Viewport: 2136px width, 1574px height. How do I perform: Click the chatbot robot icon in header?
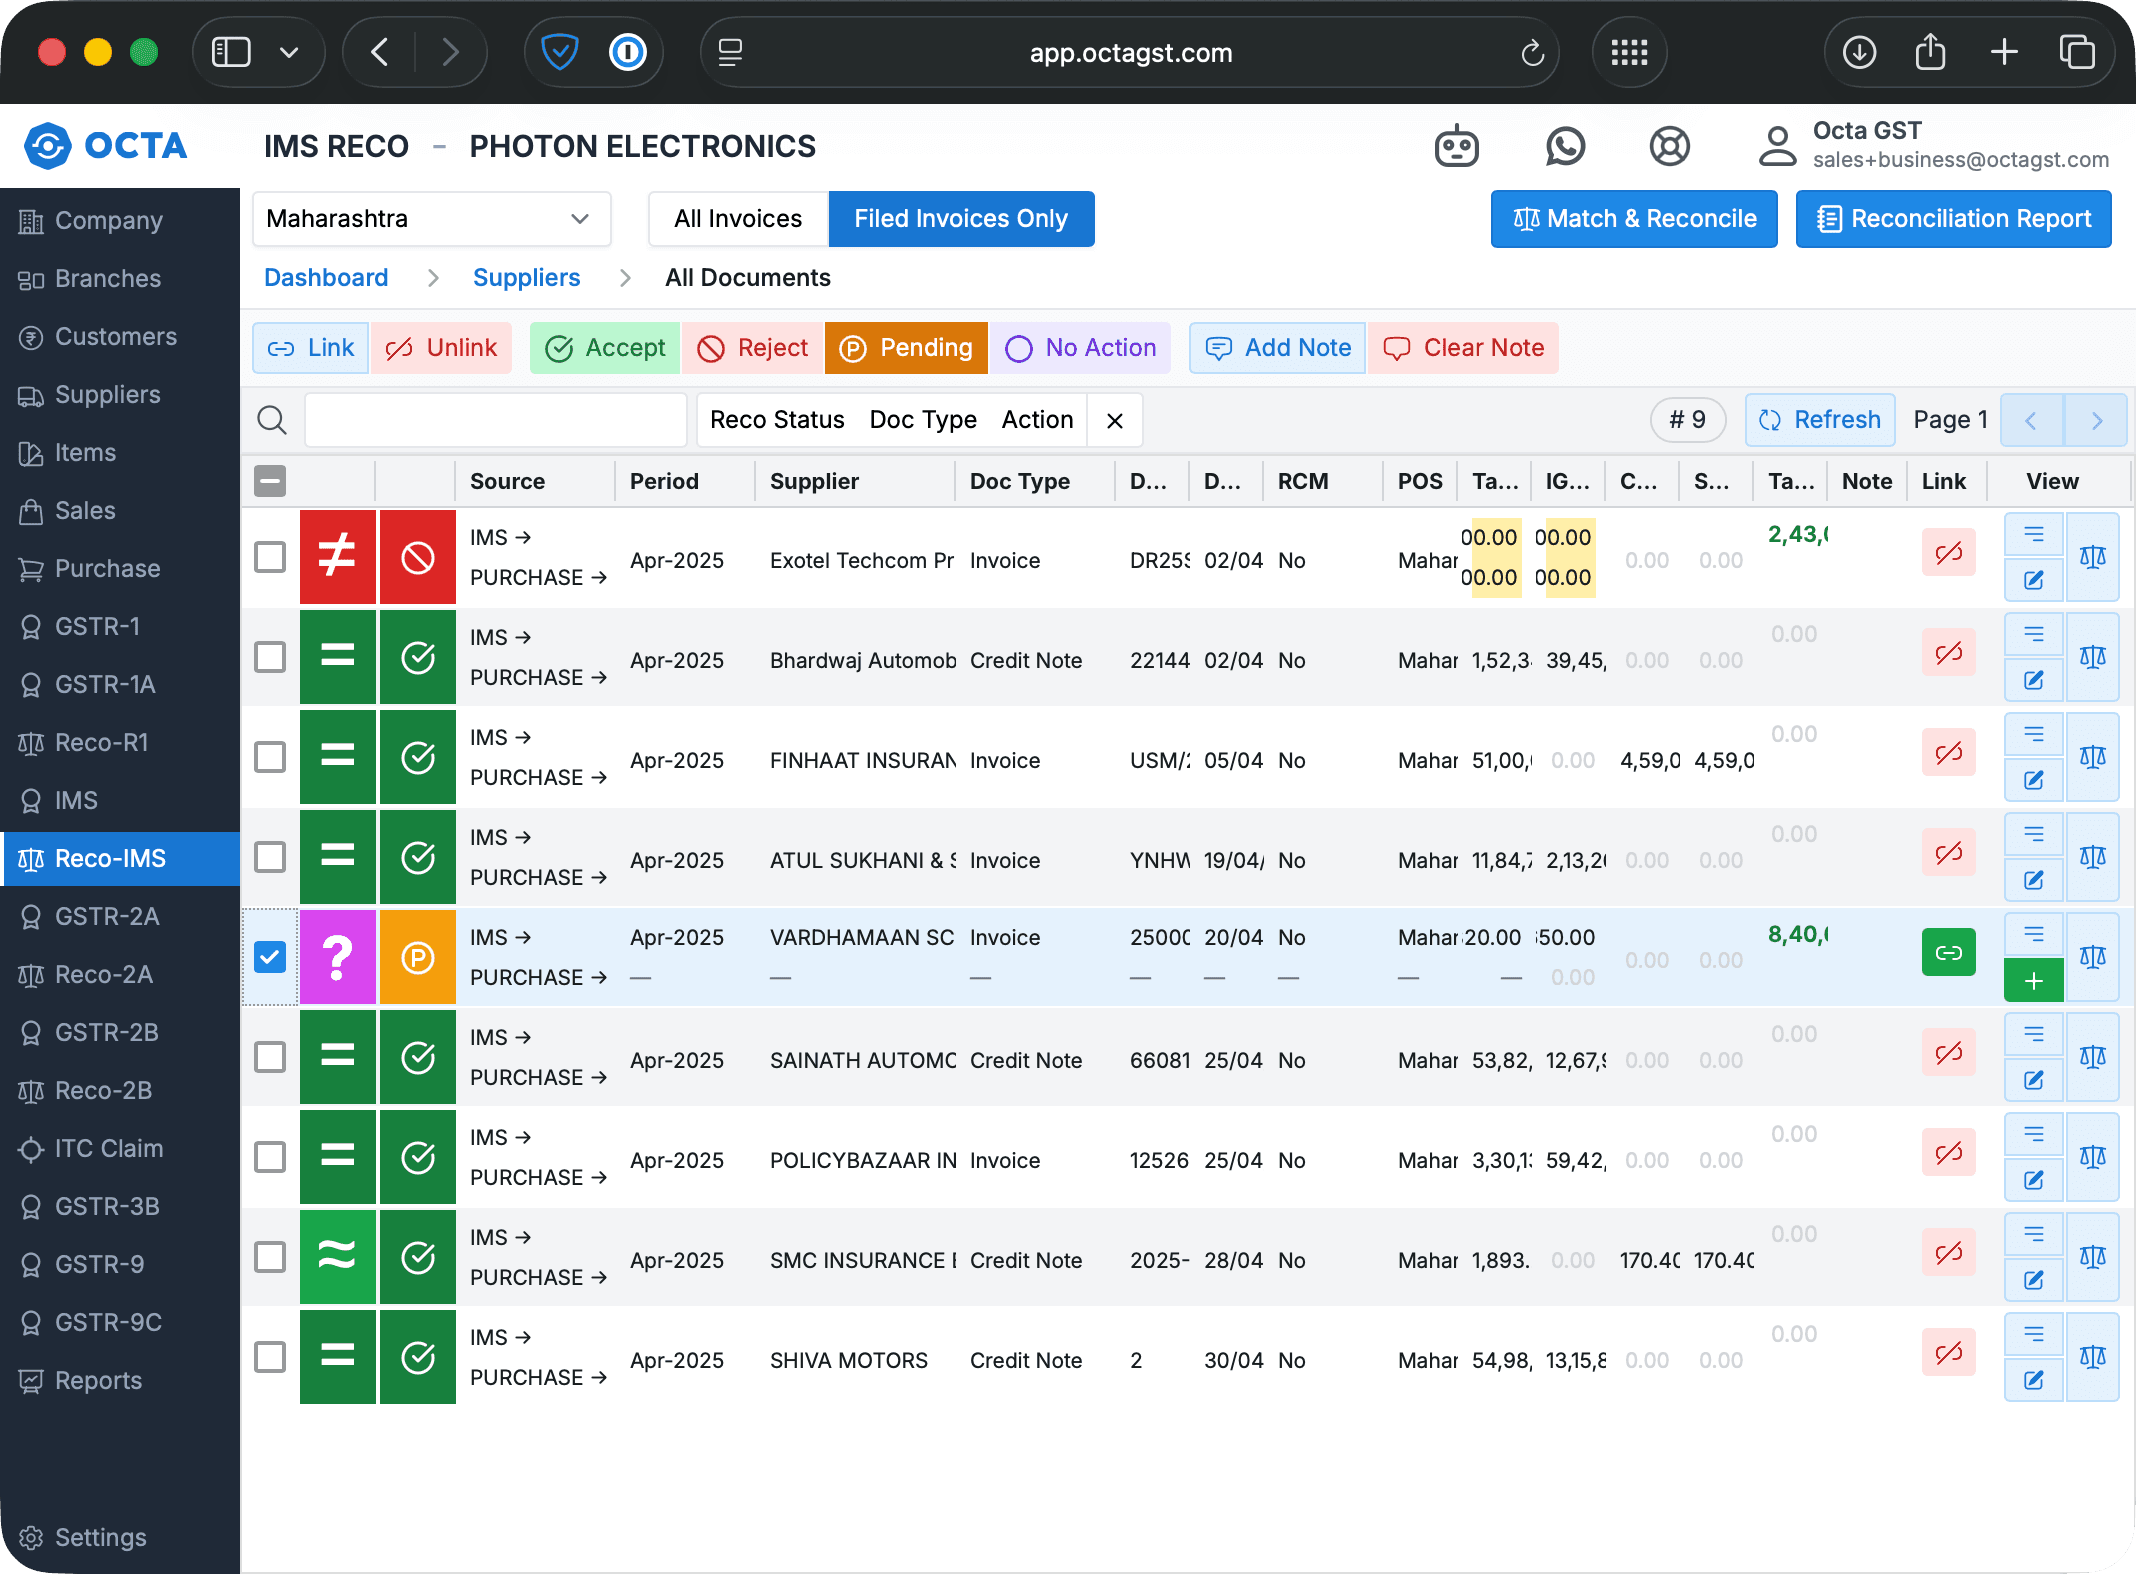(x=1456, y=147)
